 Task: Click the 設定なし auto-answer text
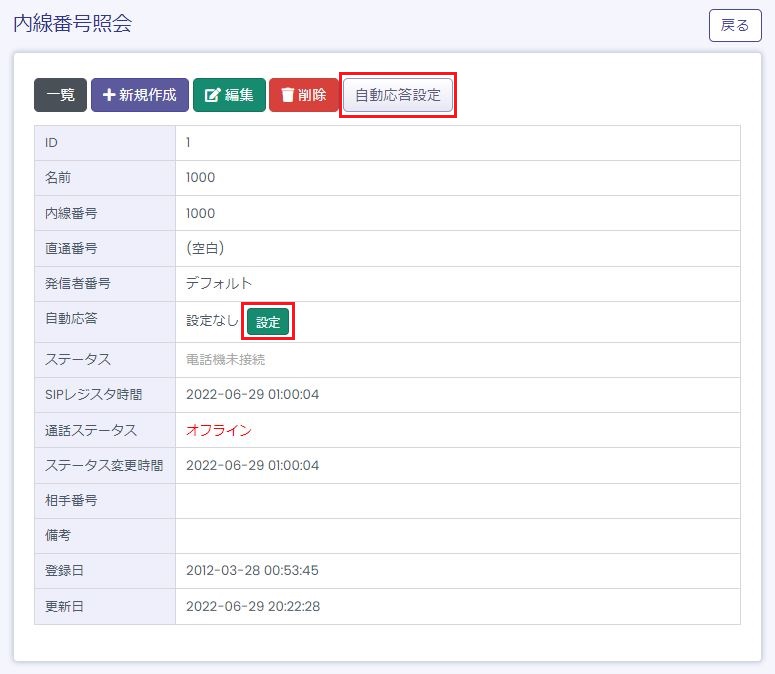pyautogui.click(x=212, y=321)
